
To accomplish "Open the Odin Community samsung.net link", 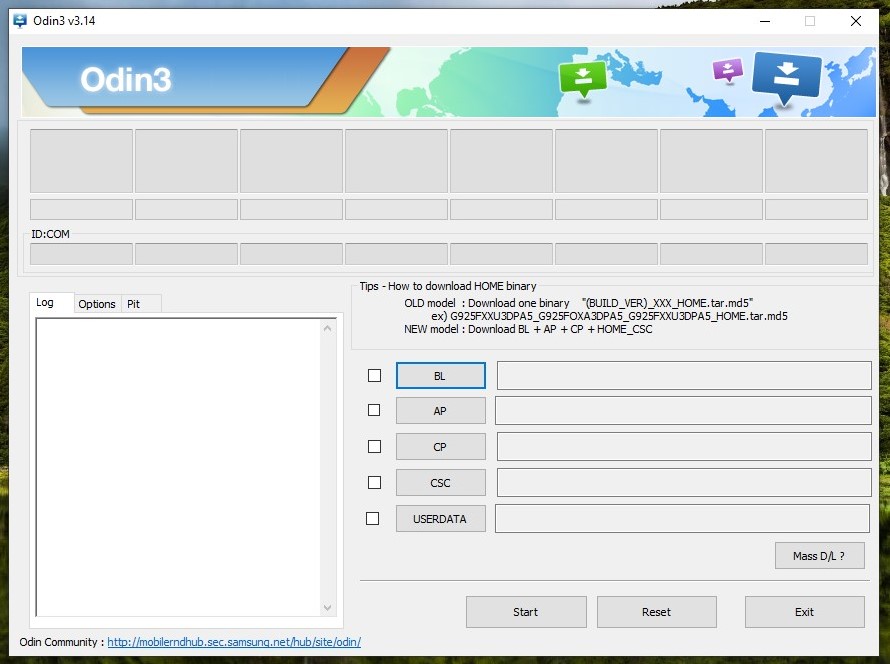I will (x=234, y=642).
